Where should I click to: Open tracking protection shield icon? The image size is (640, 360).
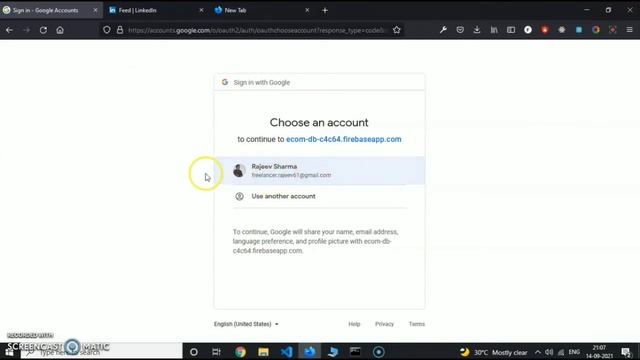(x=107, y=30)
